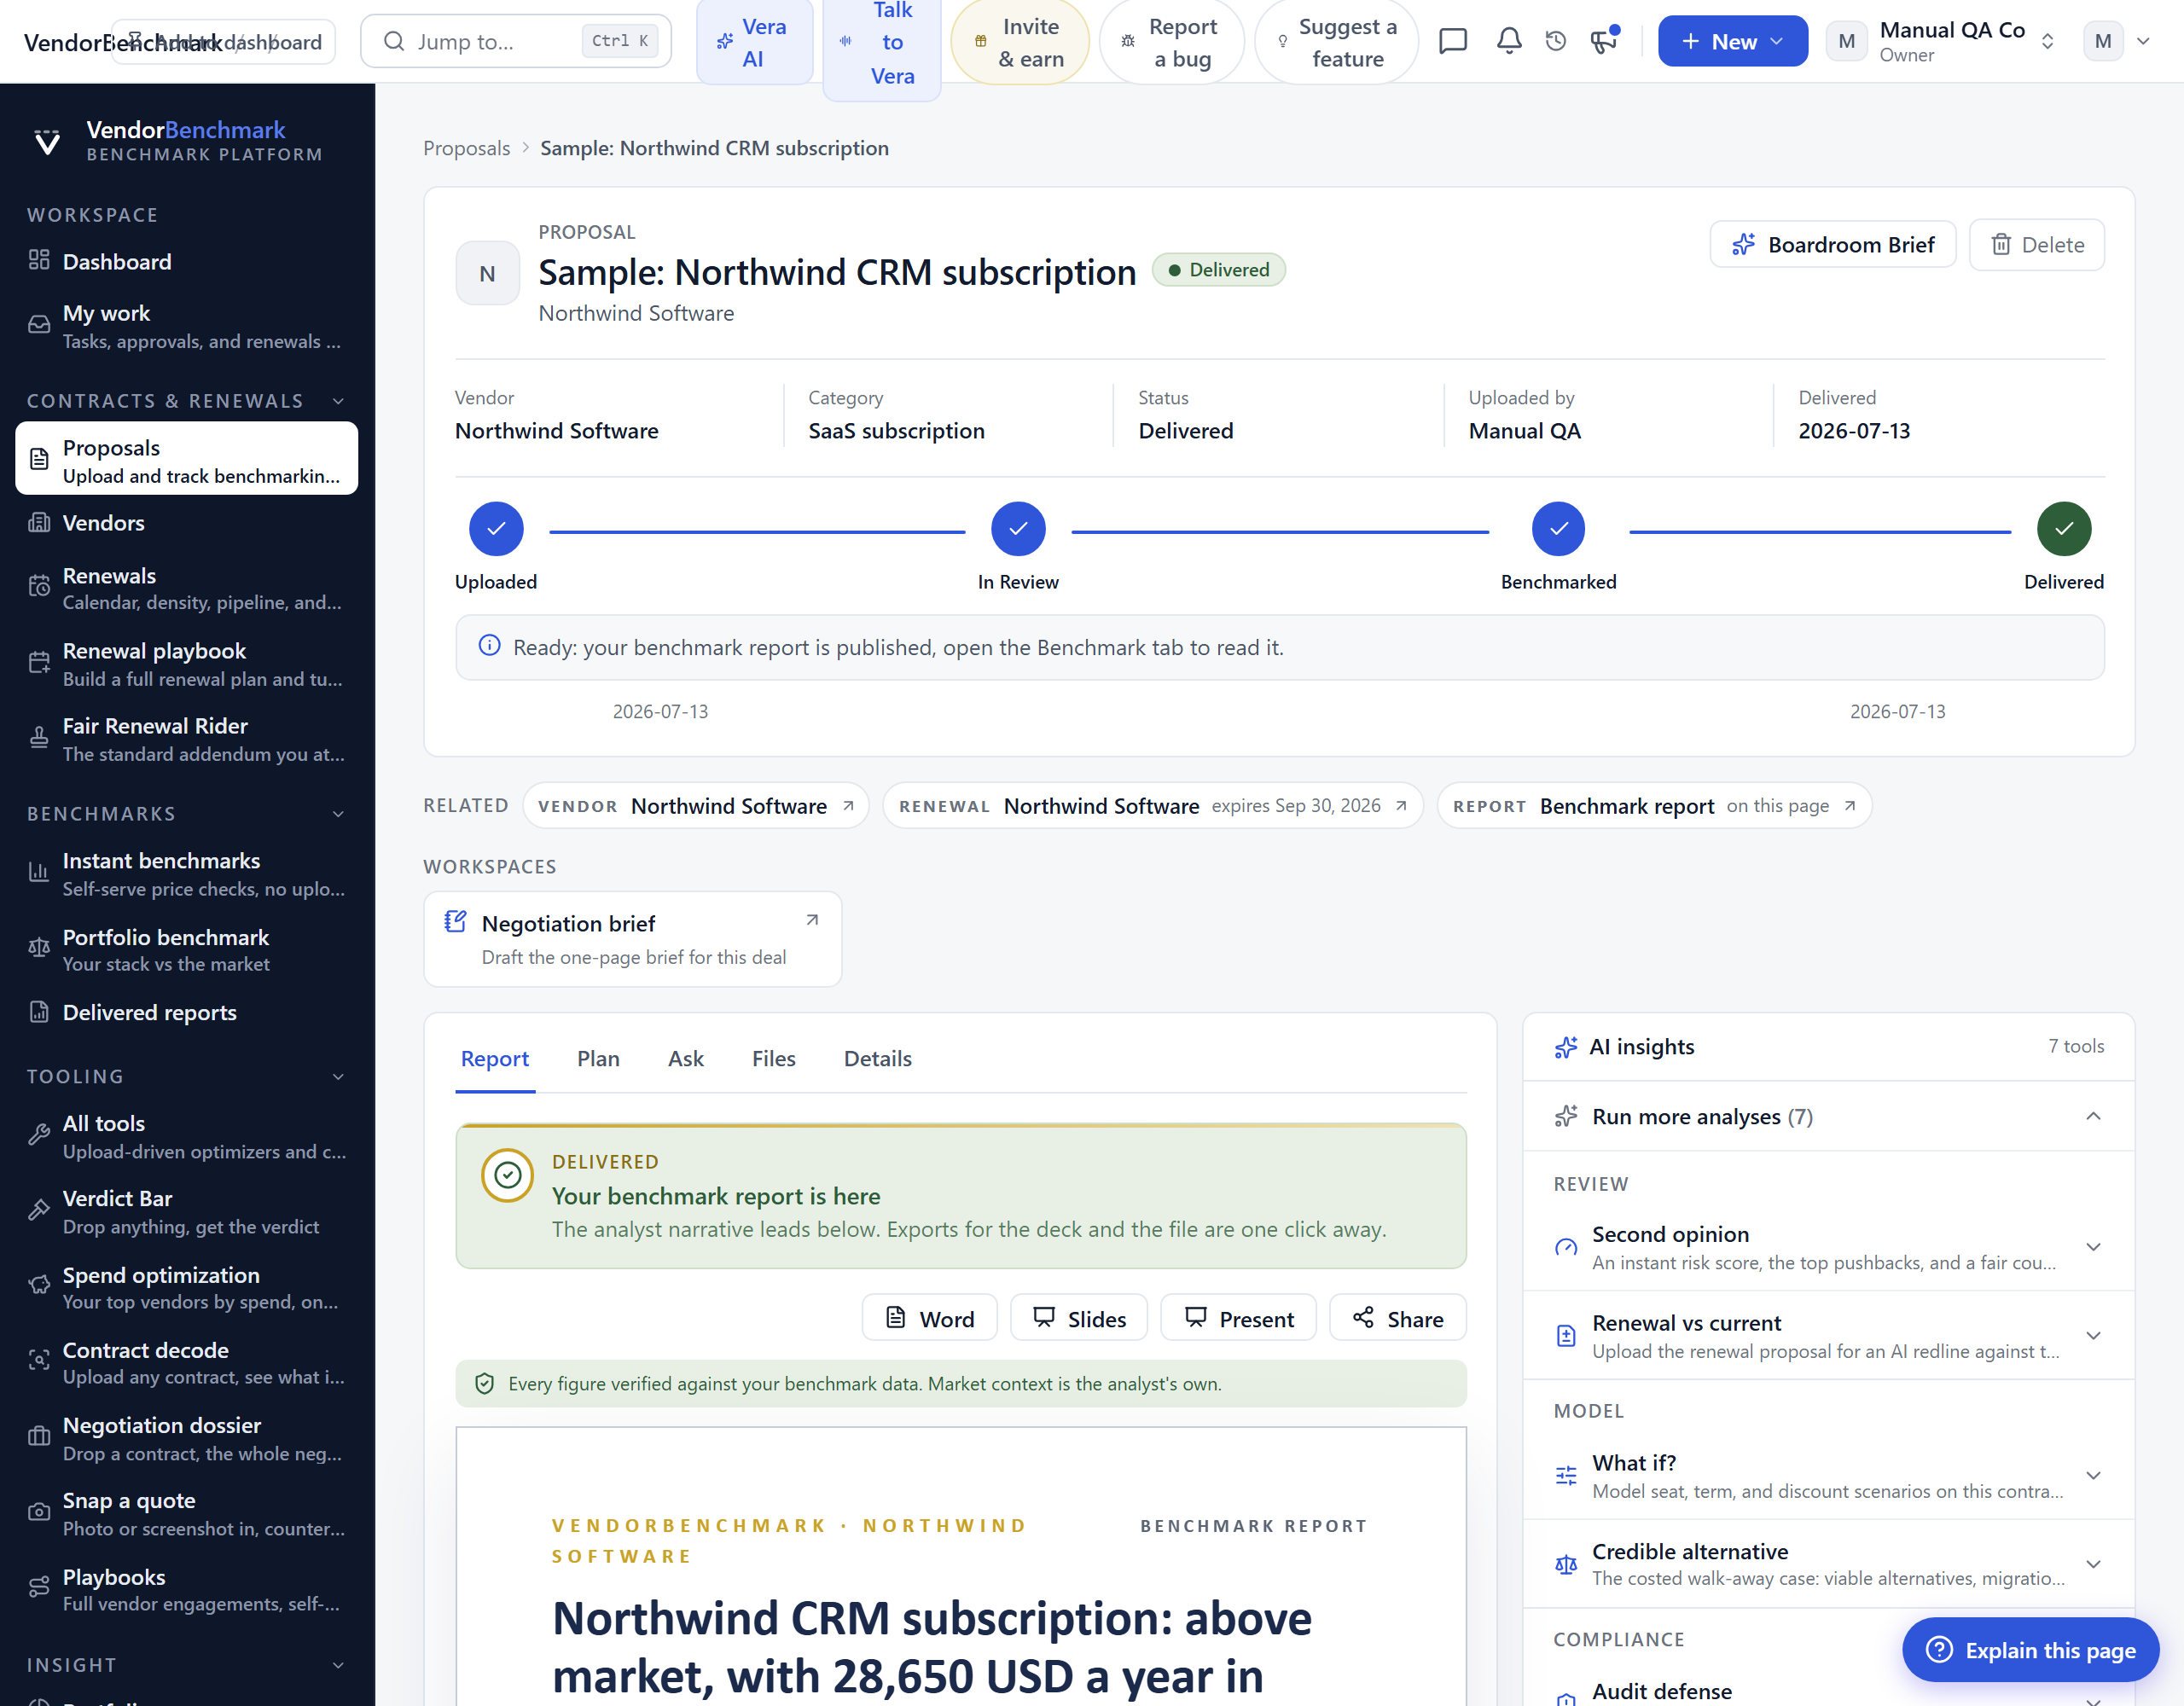The height and width of the screenshot is (1706, 2184).
Task: Collapse the Benchmarks sidebar section
Action: [x=338, y=814]
